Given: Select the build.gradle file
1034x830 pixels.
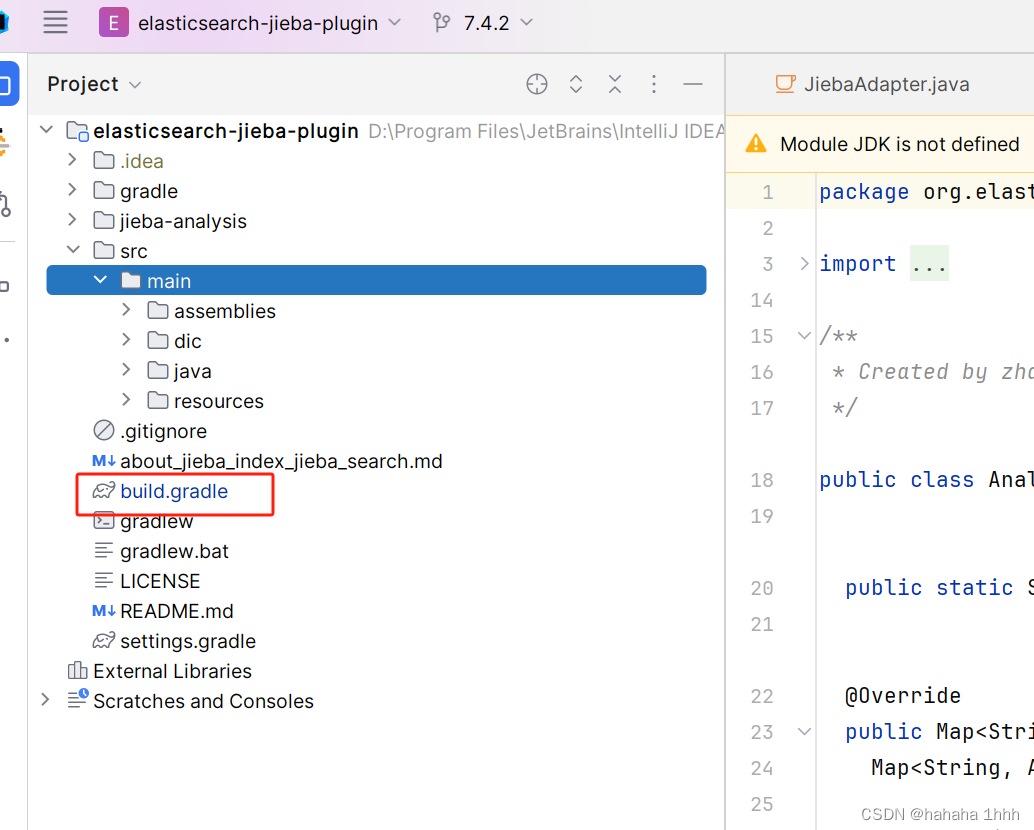Looking at the screenshot, I should click(174, 491).
